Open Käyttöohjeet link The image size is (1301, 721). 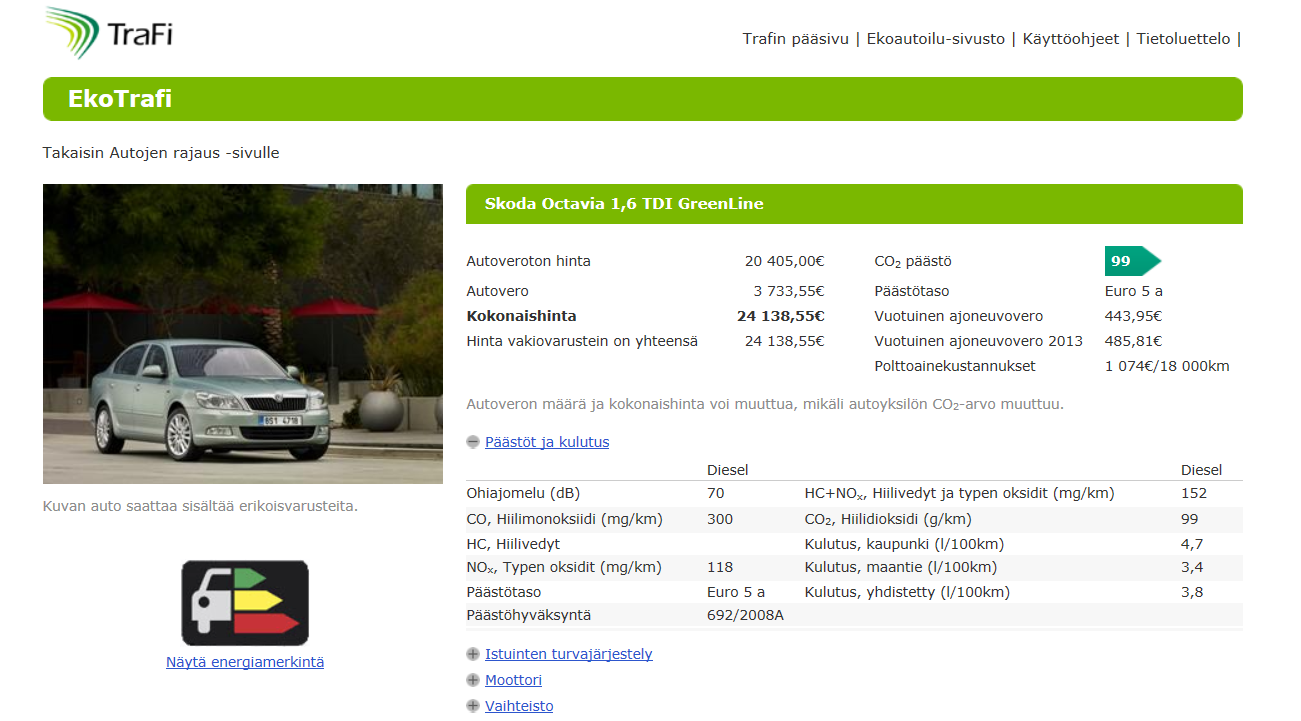point(1071,39)
